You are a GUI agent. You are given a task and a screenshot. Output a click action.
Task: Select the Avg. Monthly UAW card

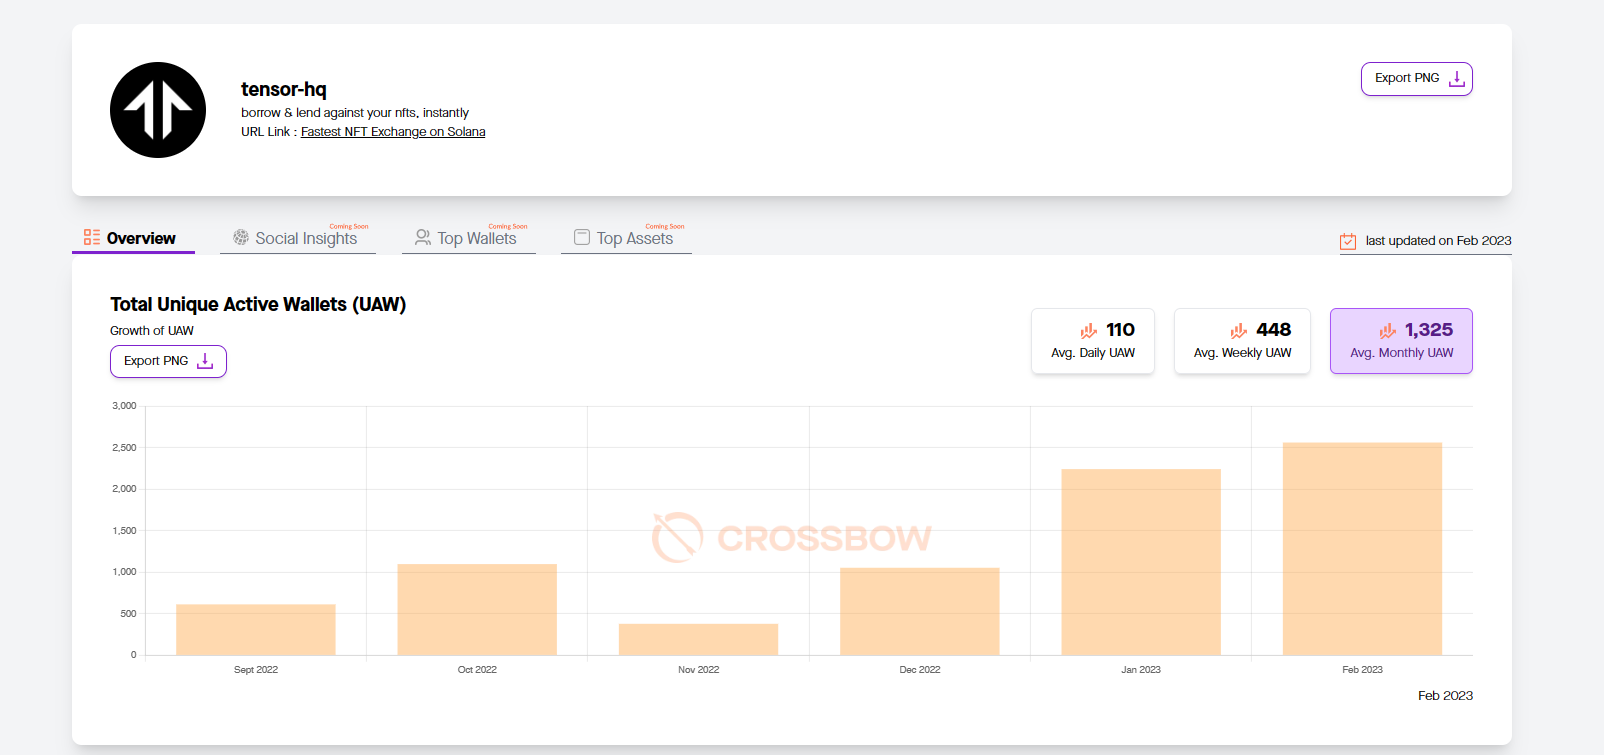(x=1401, y=341)
